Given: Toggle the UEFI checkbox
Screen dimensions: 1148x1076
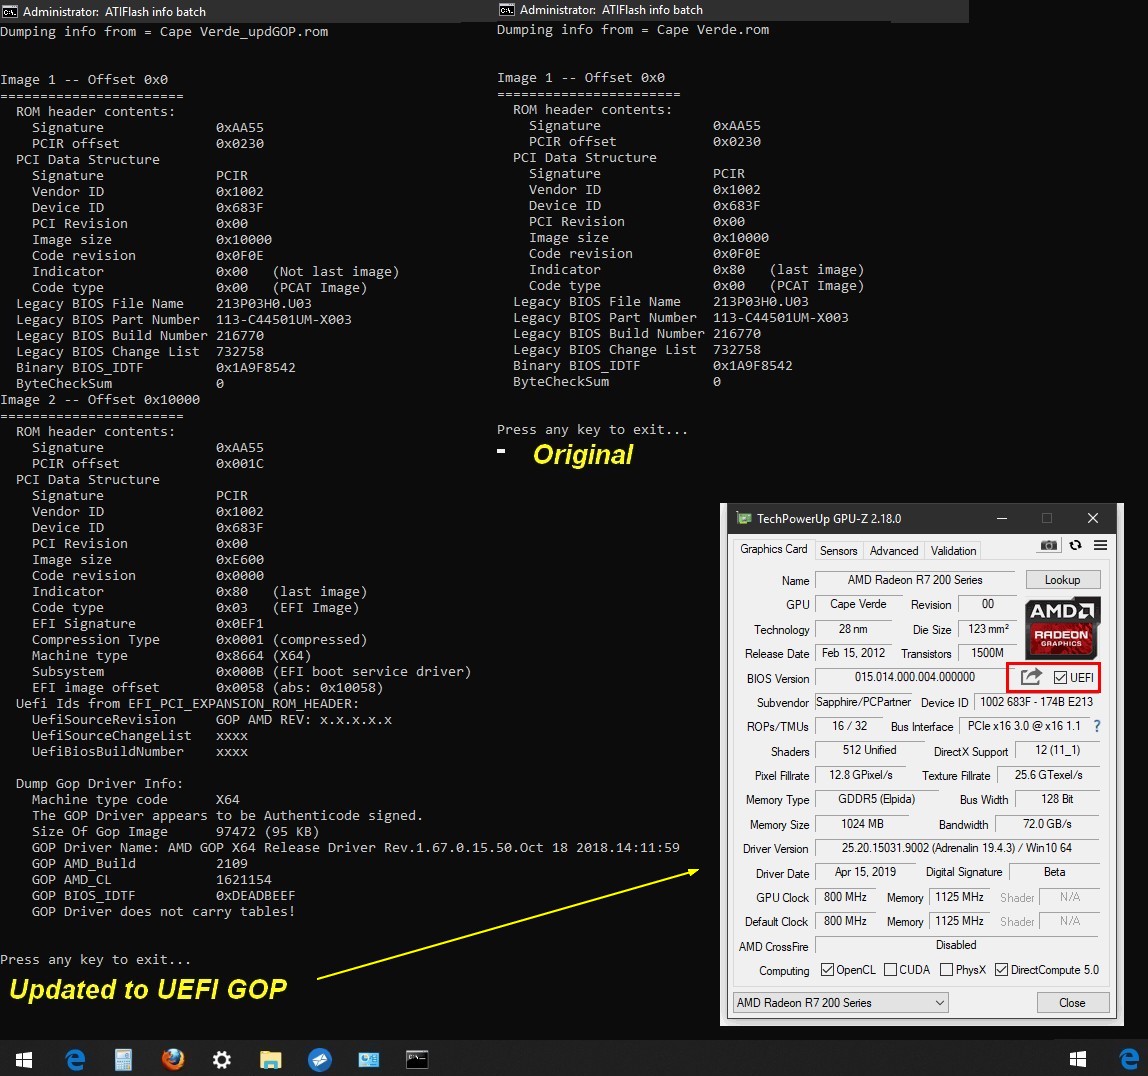Looking at the screenshot, I should coord(1060,677).
